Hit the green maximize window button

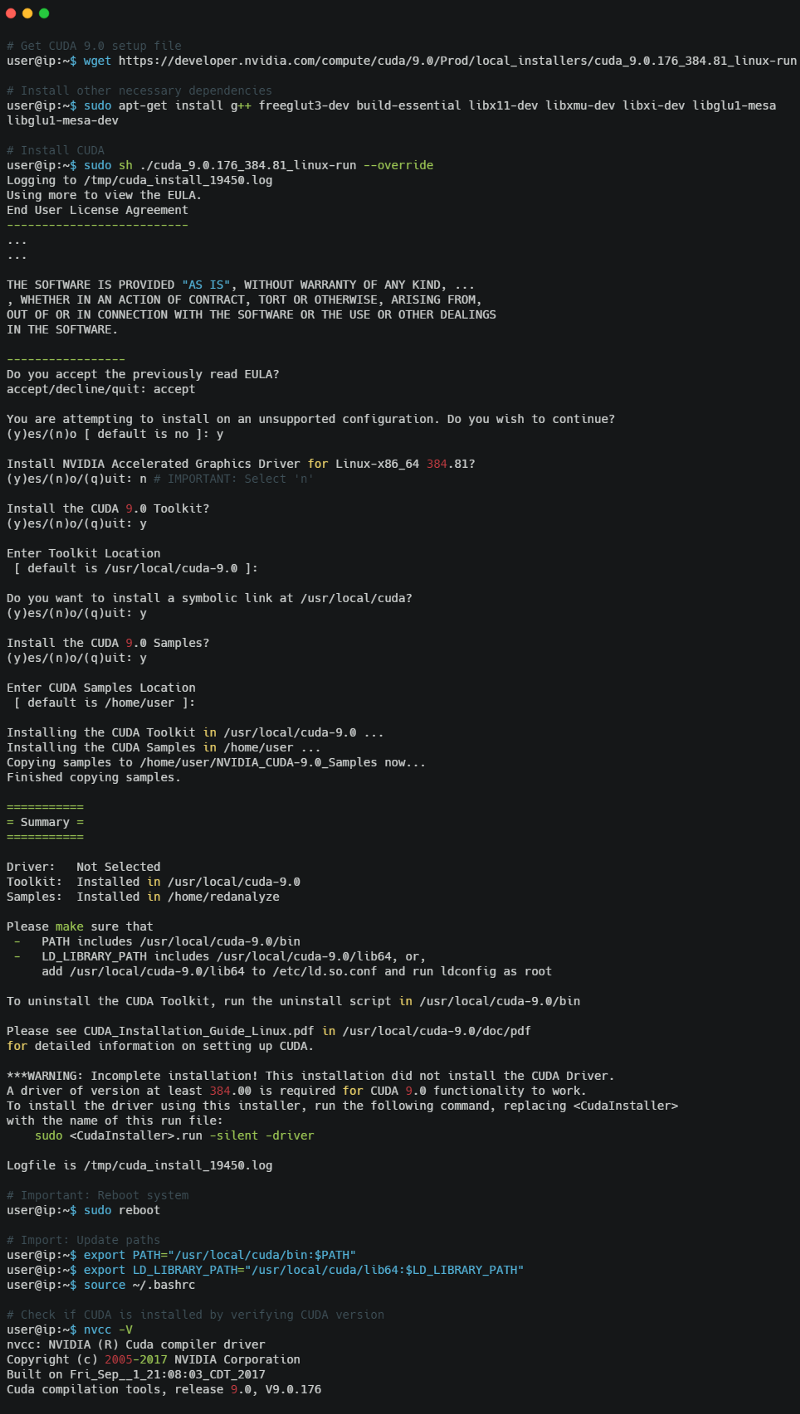pos(44,13)
